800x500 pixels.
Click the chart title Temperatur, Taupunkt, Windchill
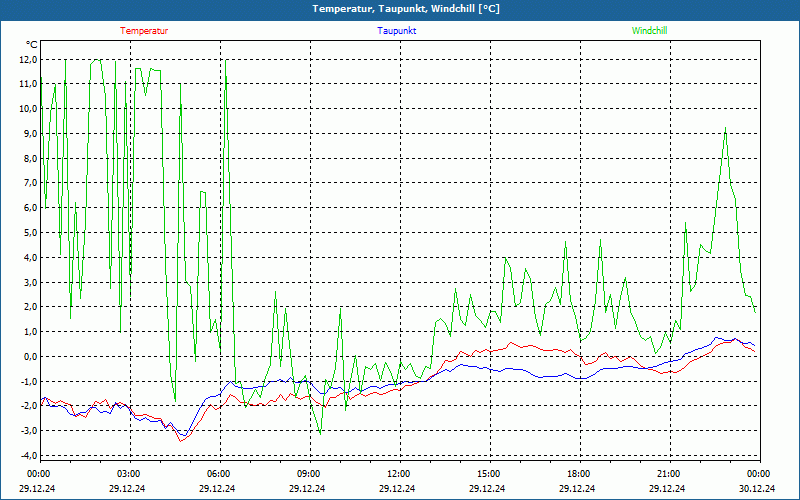coord(406,9)
